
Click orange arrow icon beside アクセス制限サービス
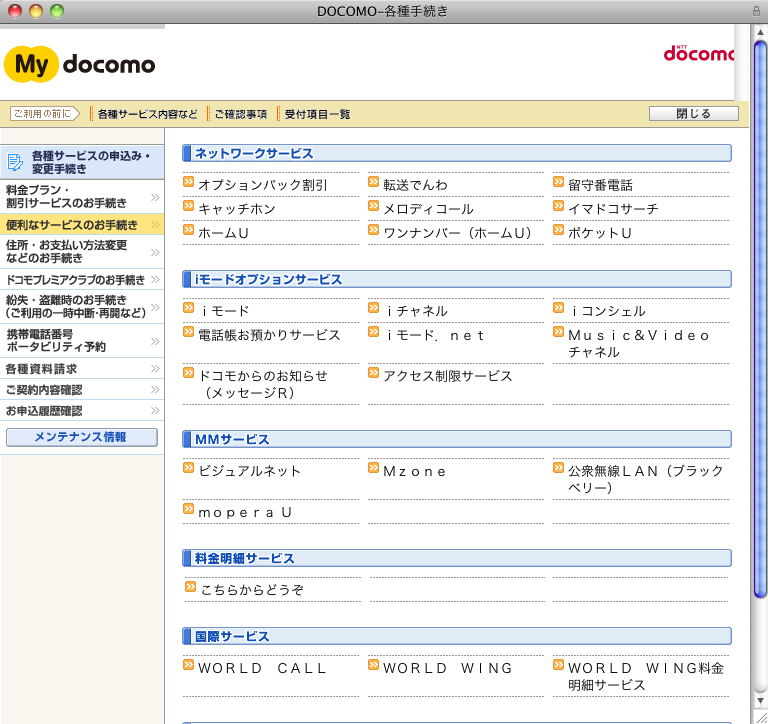pos(374,373)
